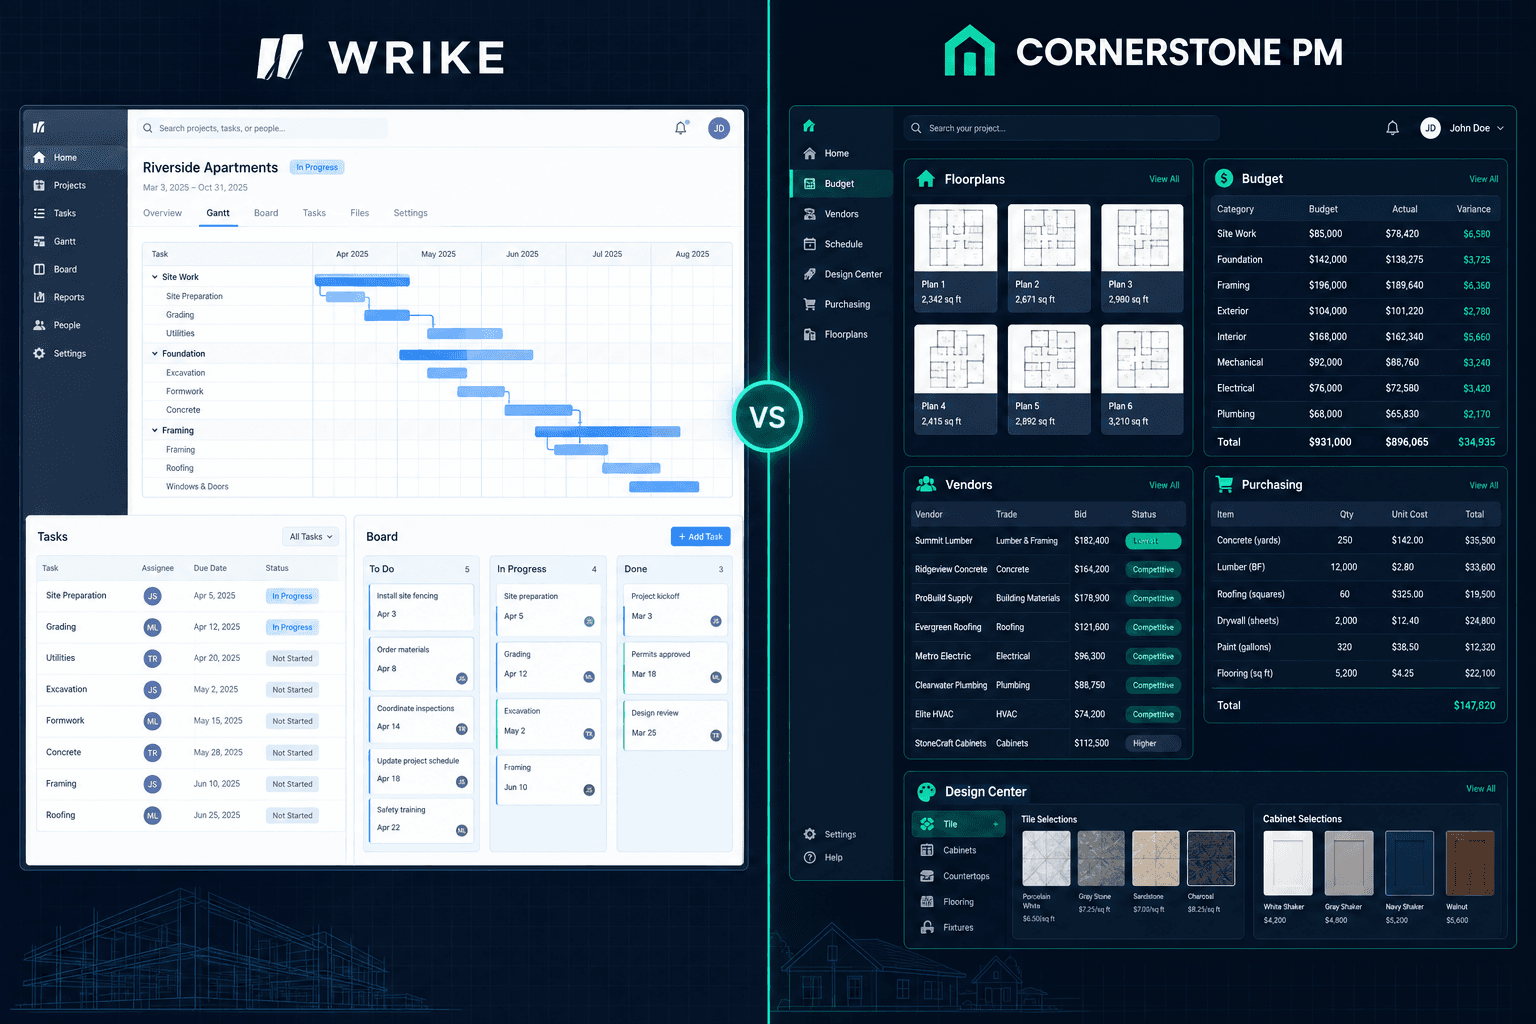Image resolution: width=1536 pixels, height=1024 pixels.
Task: Select Charcoal tile swatch
Action: coord(1211,858)
